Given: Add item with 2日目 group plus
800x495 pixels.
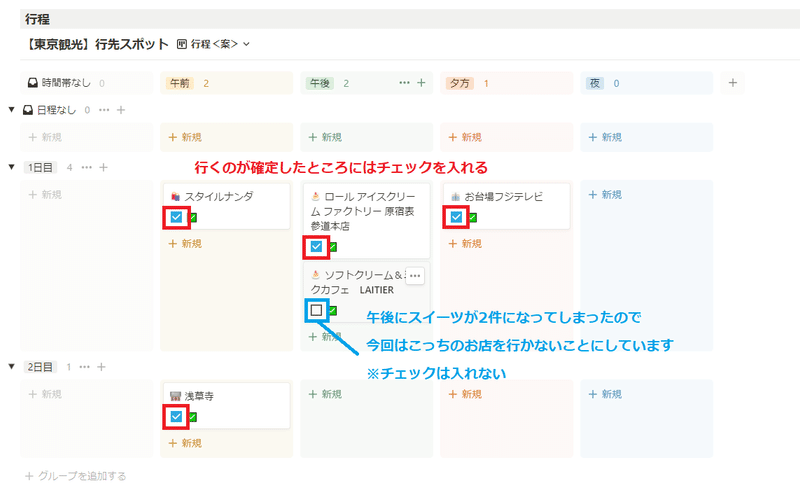Looking at the screenshot, I should tap(102, 367).
